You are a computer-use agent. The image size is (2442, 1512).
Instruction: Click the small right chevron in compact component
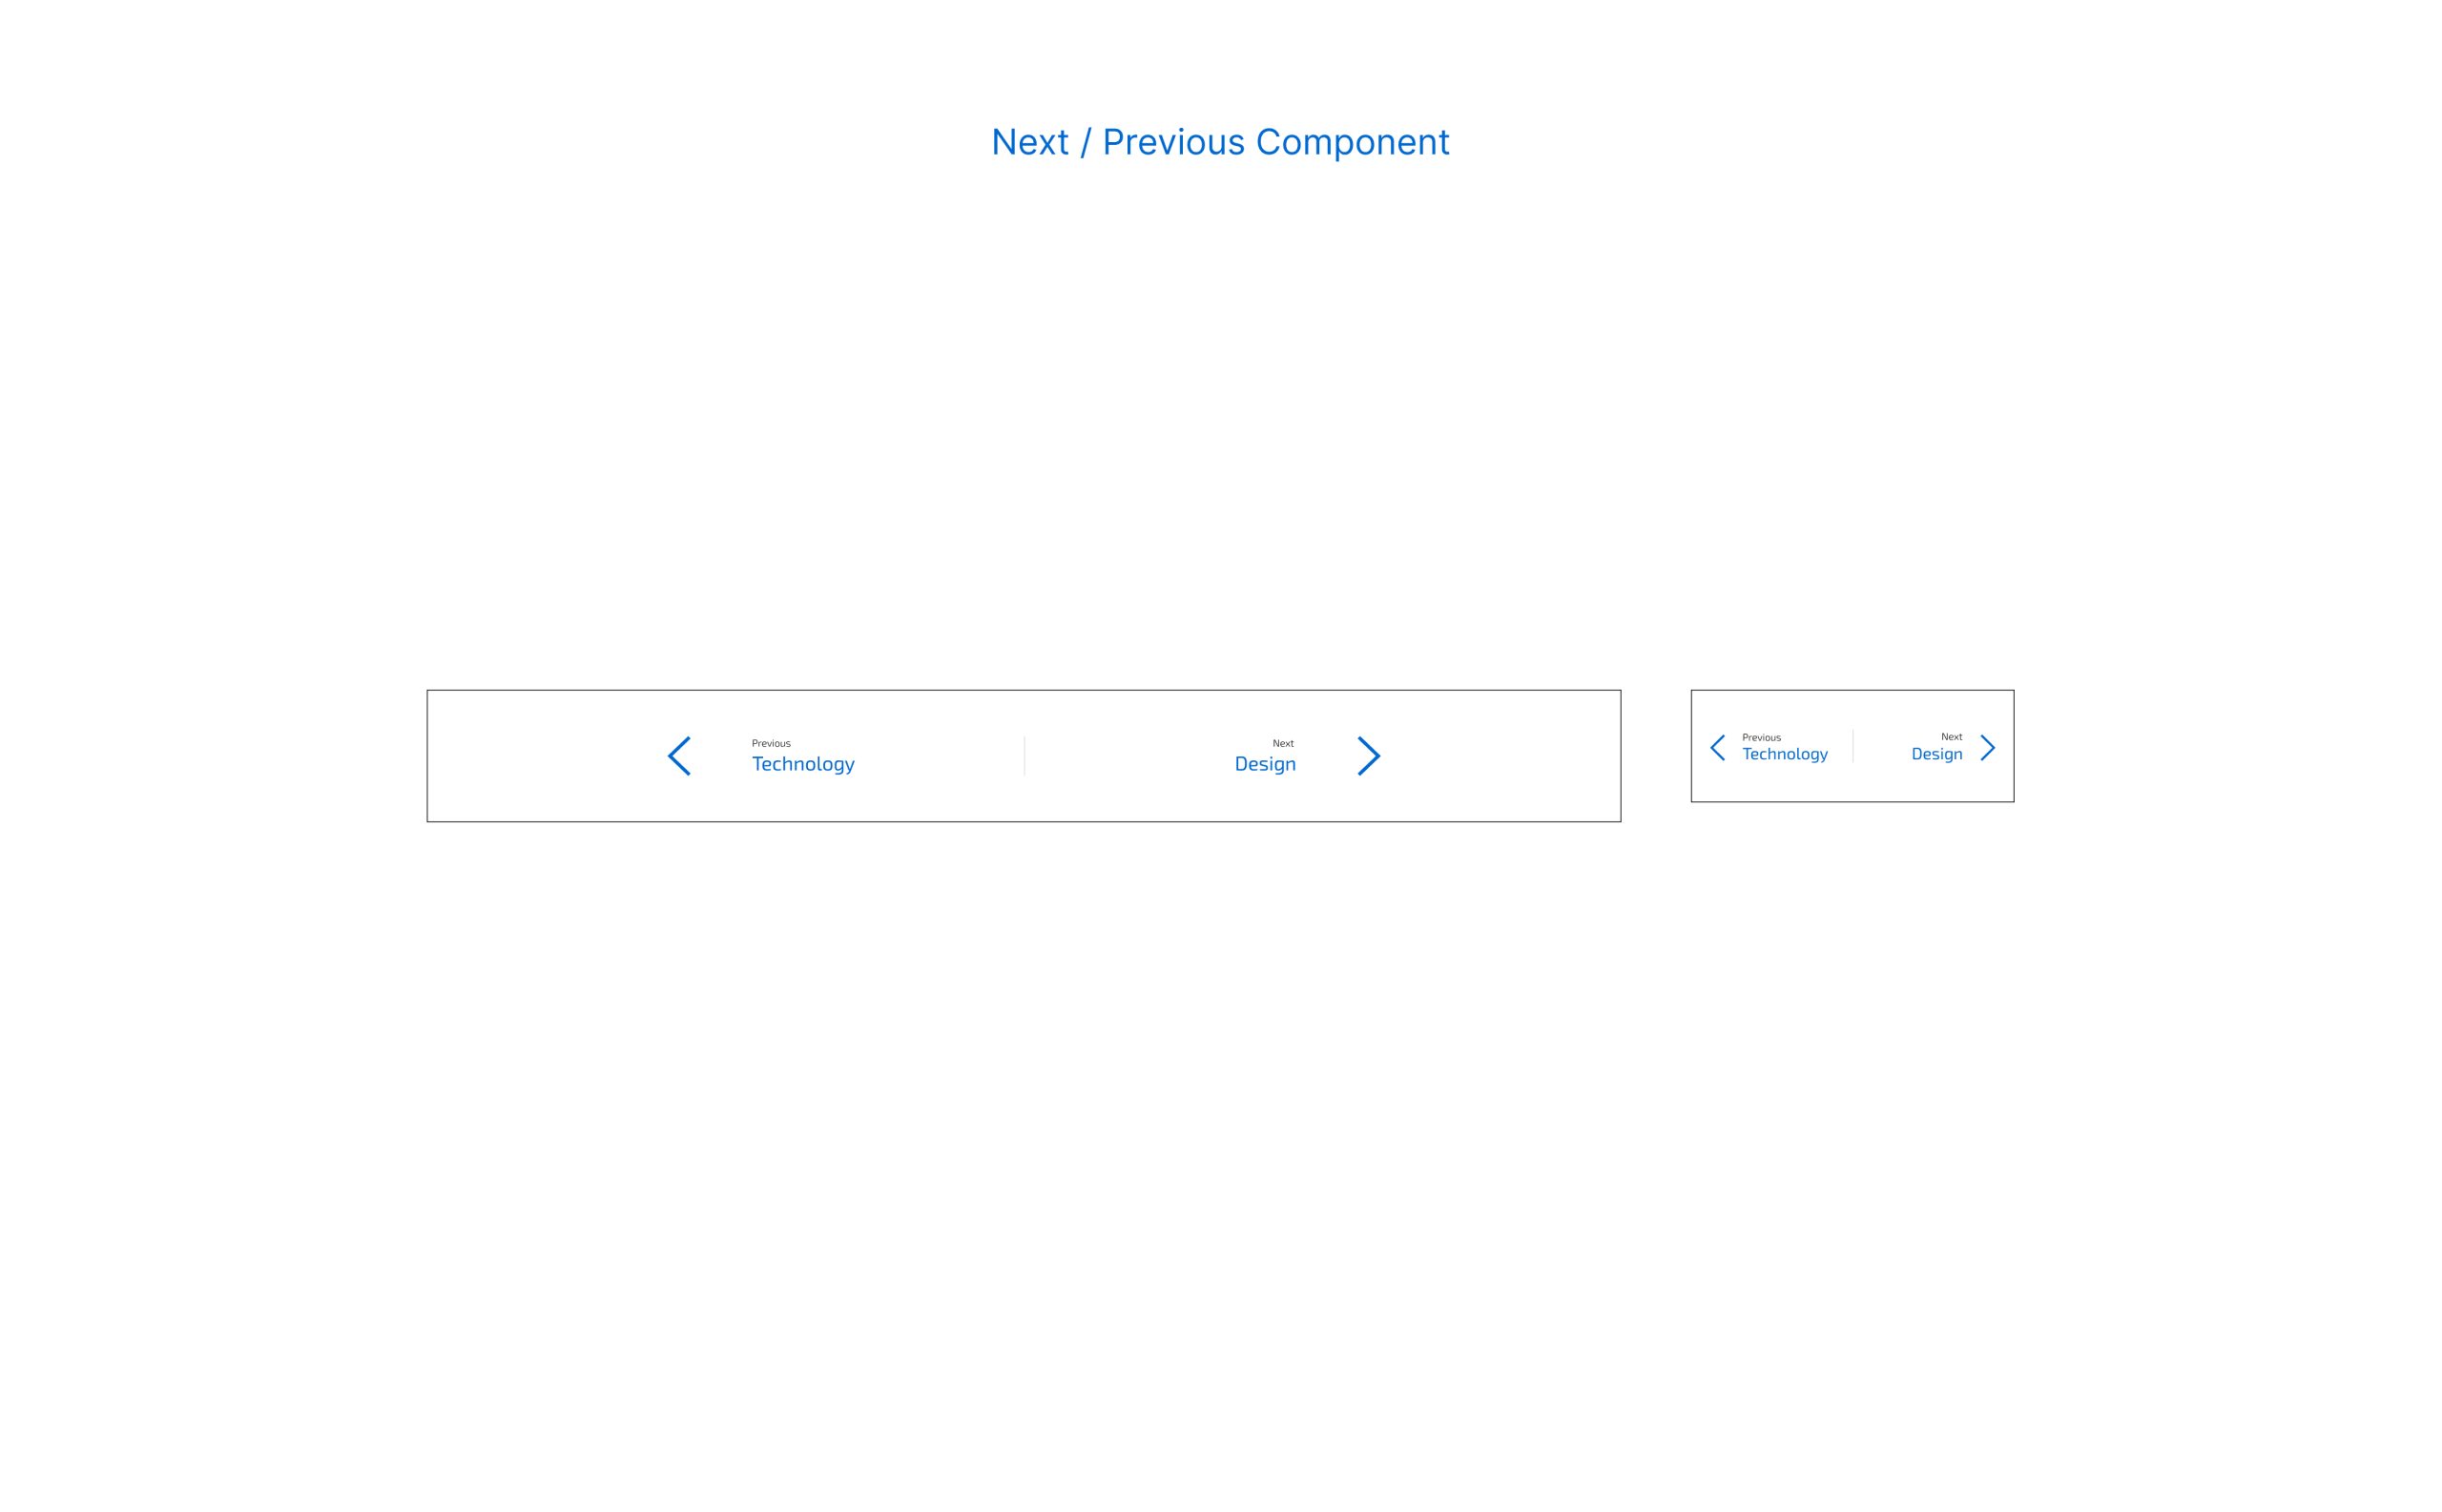[x=1988, y=748]
